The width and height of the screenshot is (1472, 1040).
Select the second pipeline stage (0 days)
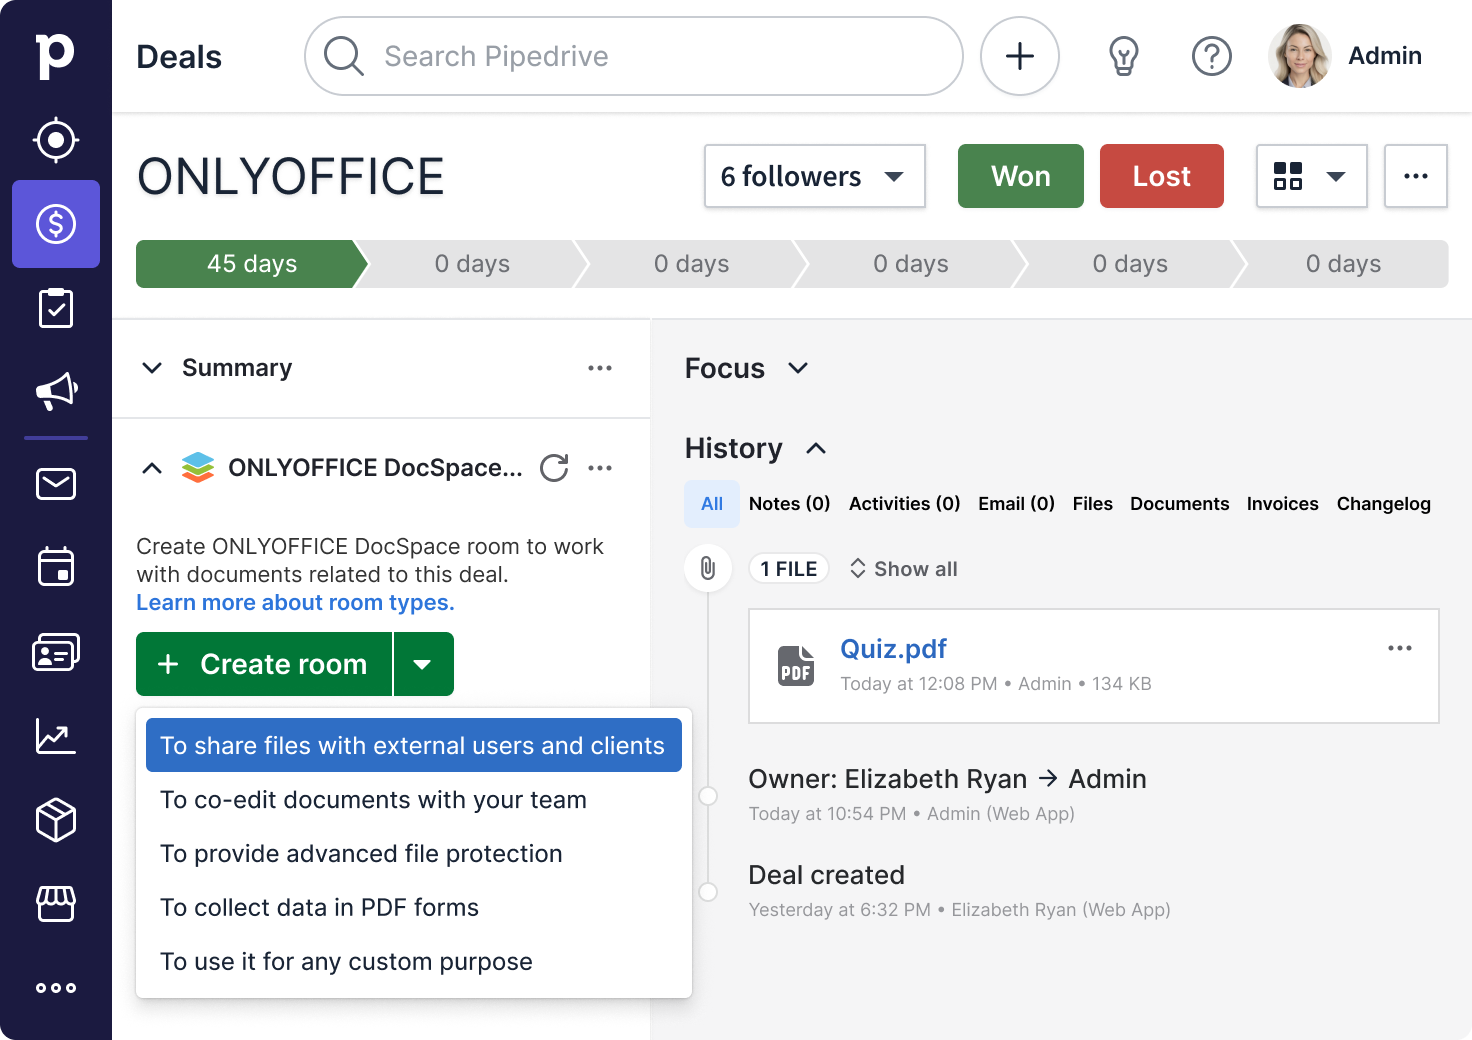[472, 264]
